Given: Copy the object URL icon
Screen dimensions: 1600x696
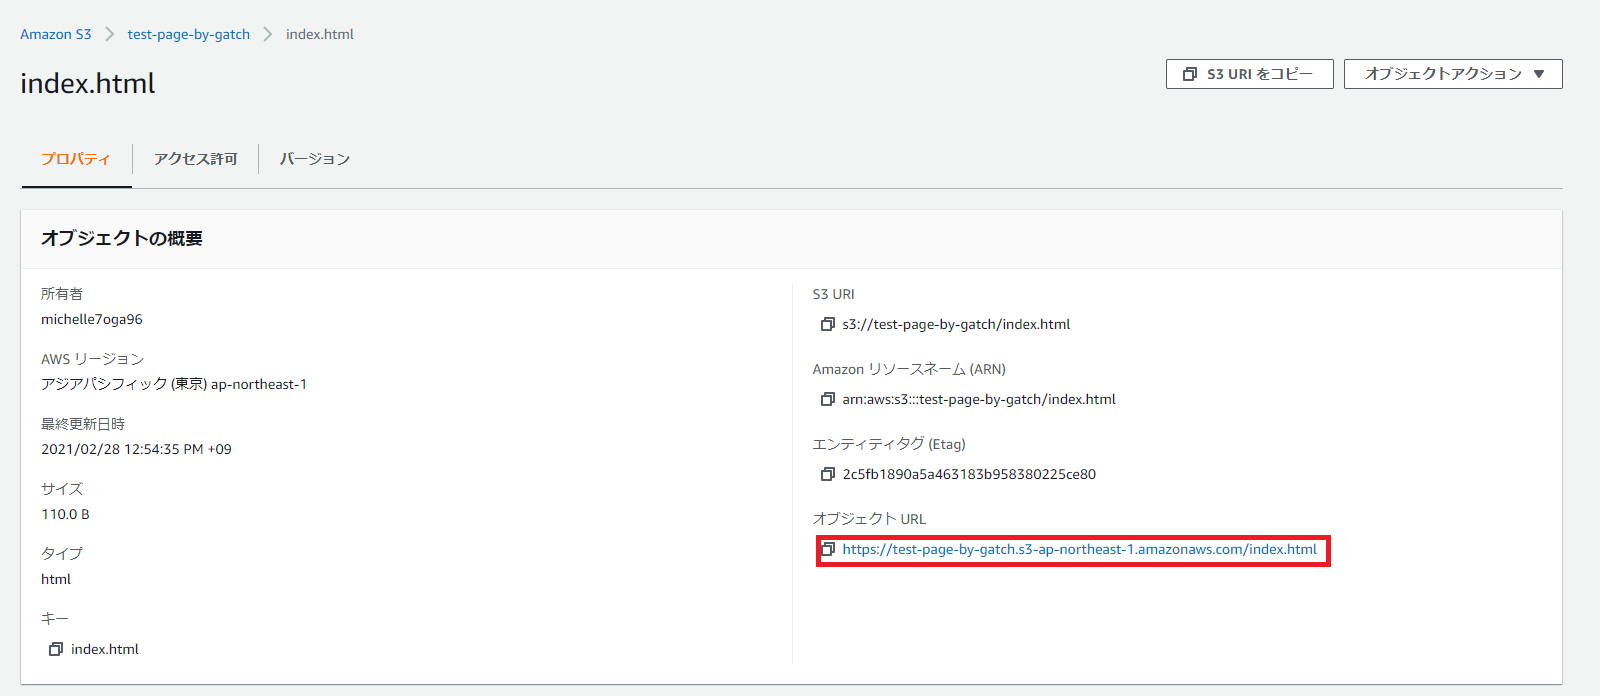Looking at the screenshot, I should (827, 549).
